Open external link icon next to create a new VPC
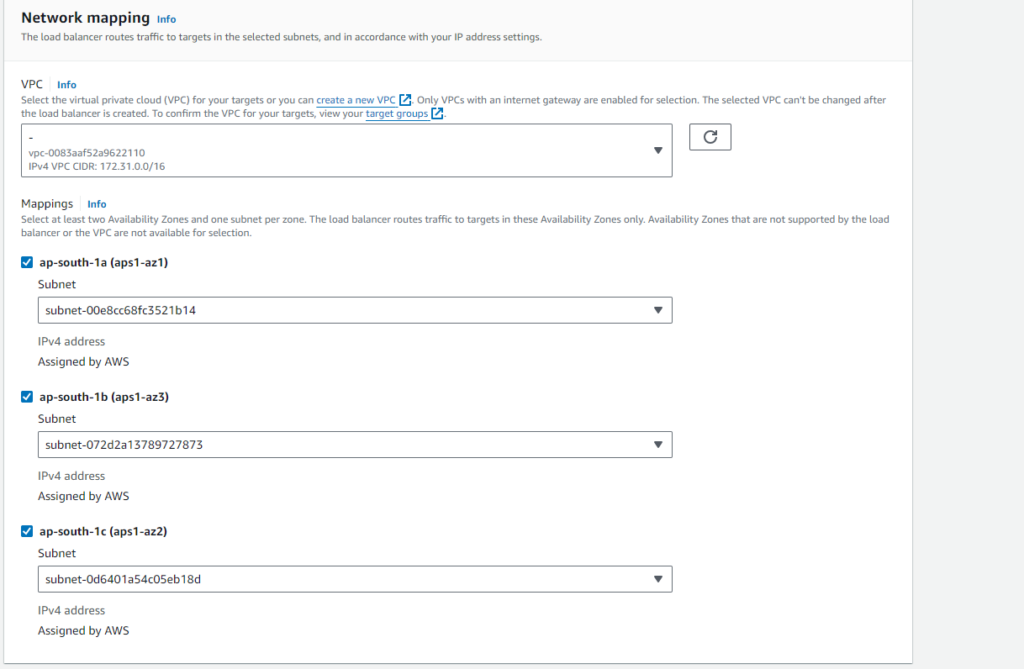The width and height of the screenshot is (1024, 669). click(x=405, y=100)
